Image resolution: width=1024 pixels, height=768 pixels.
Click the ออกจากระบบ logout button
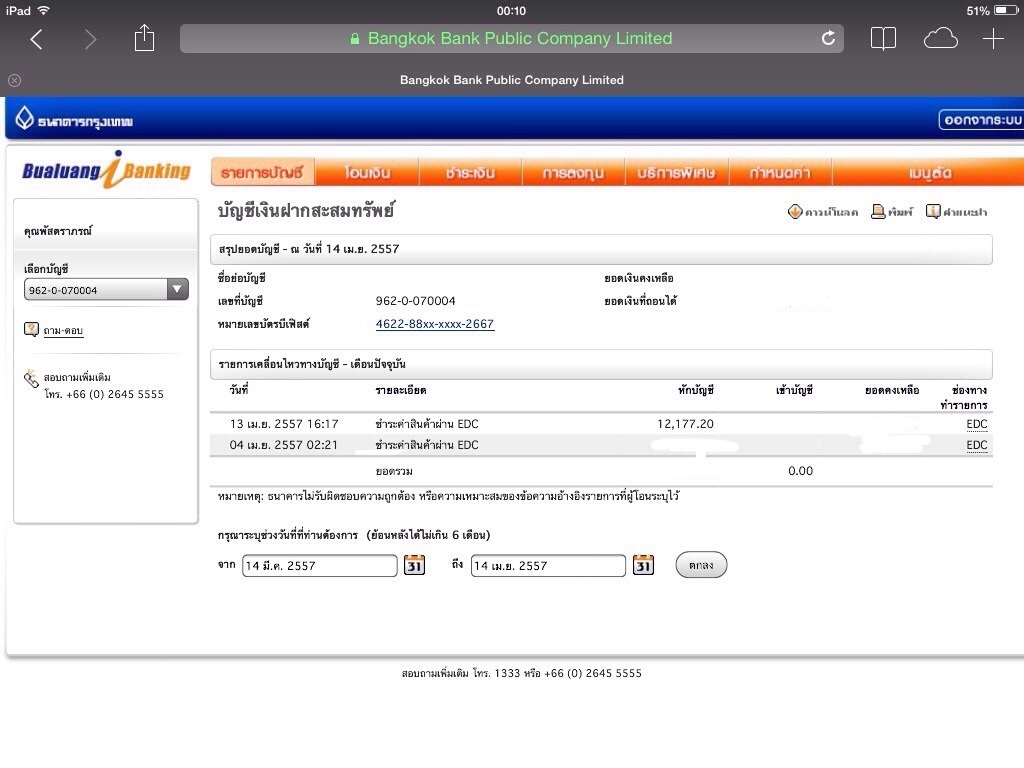point(981,120)
